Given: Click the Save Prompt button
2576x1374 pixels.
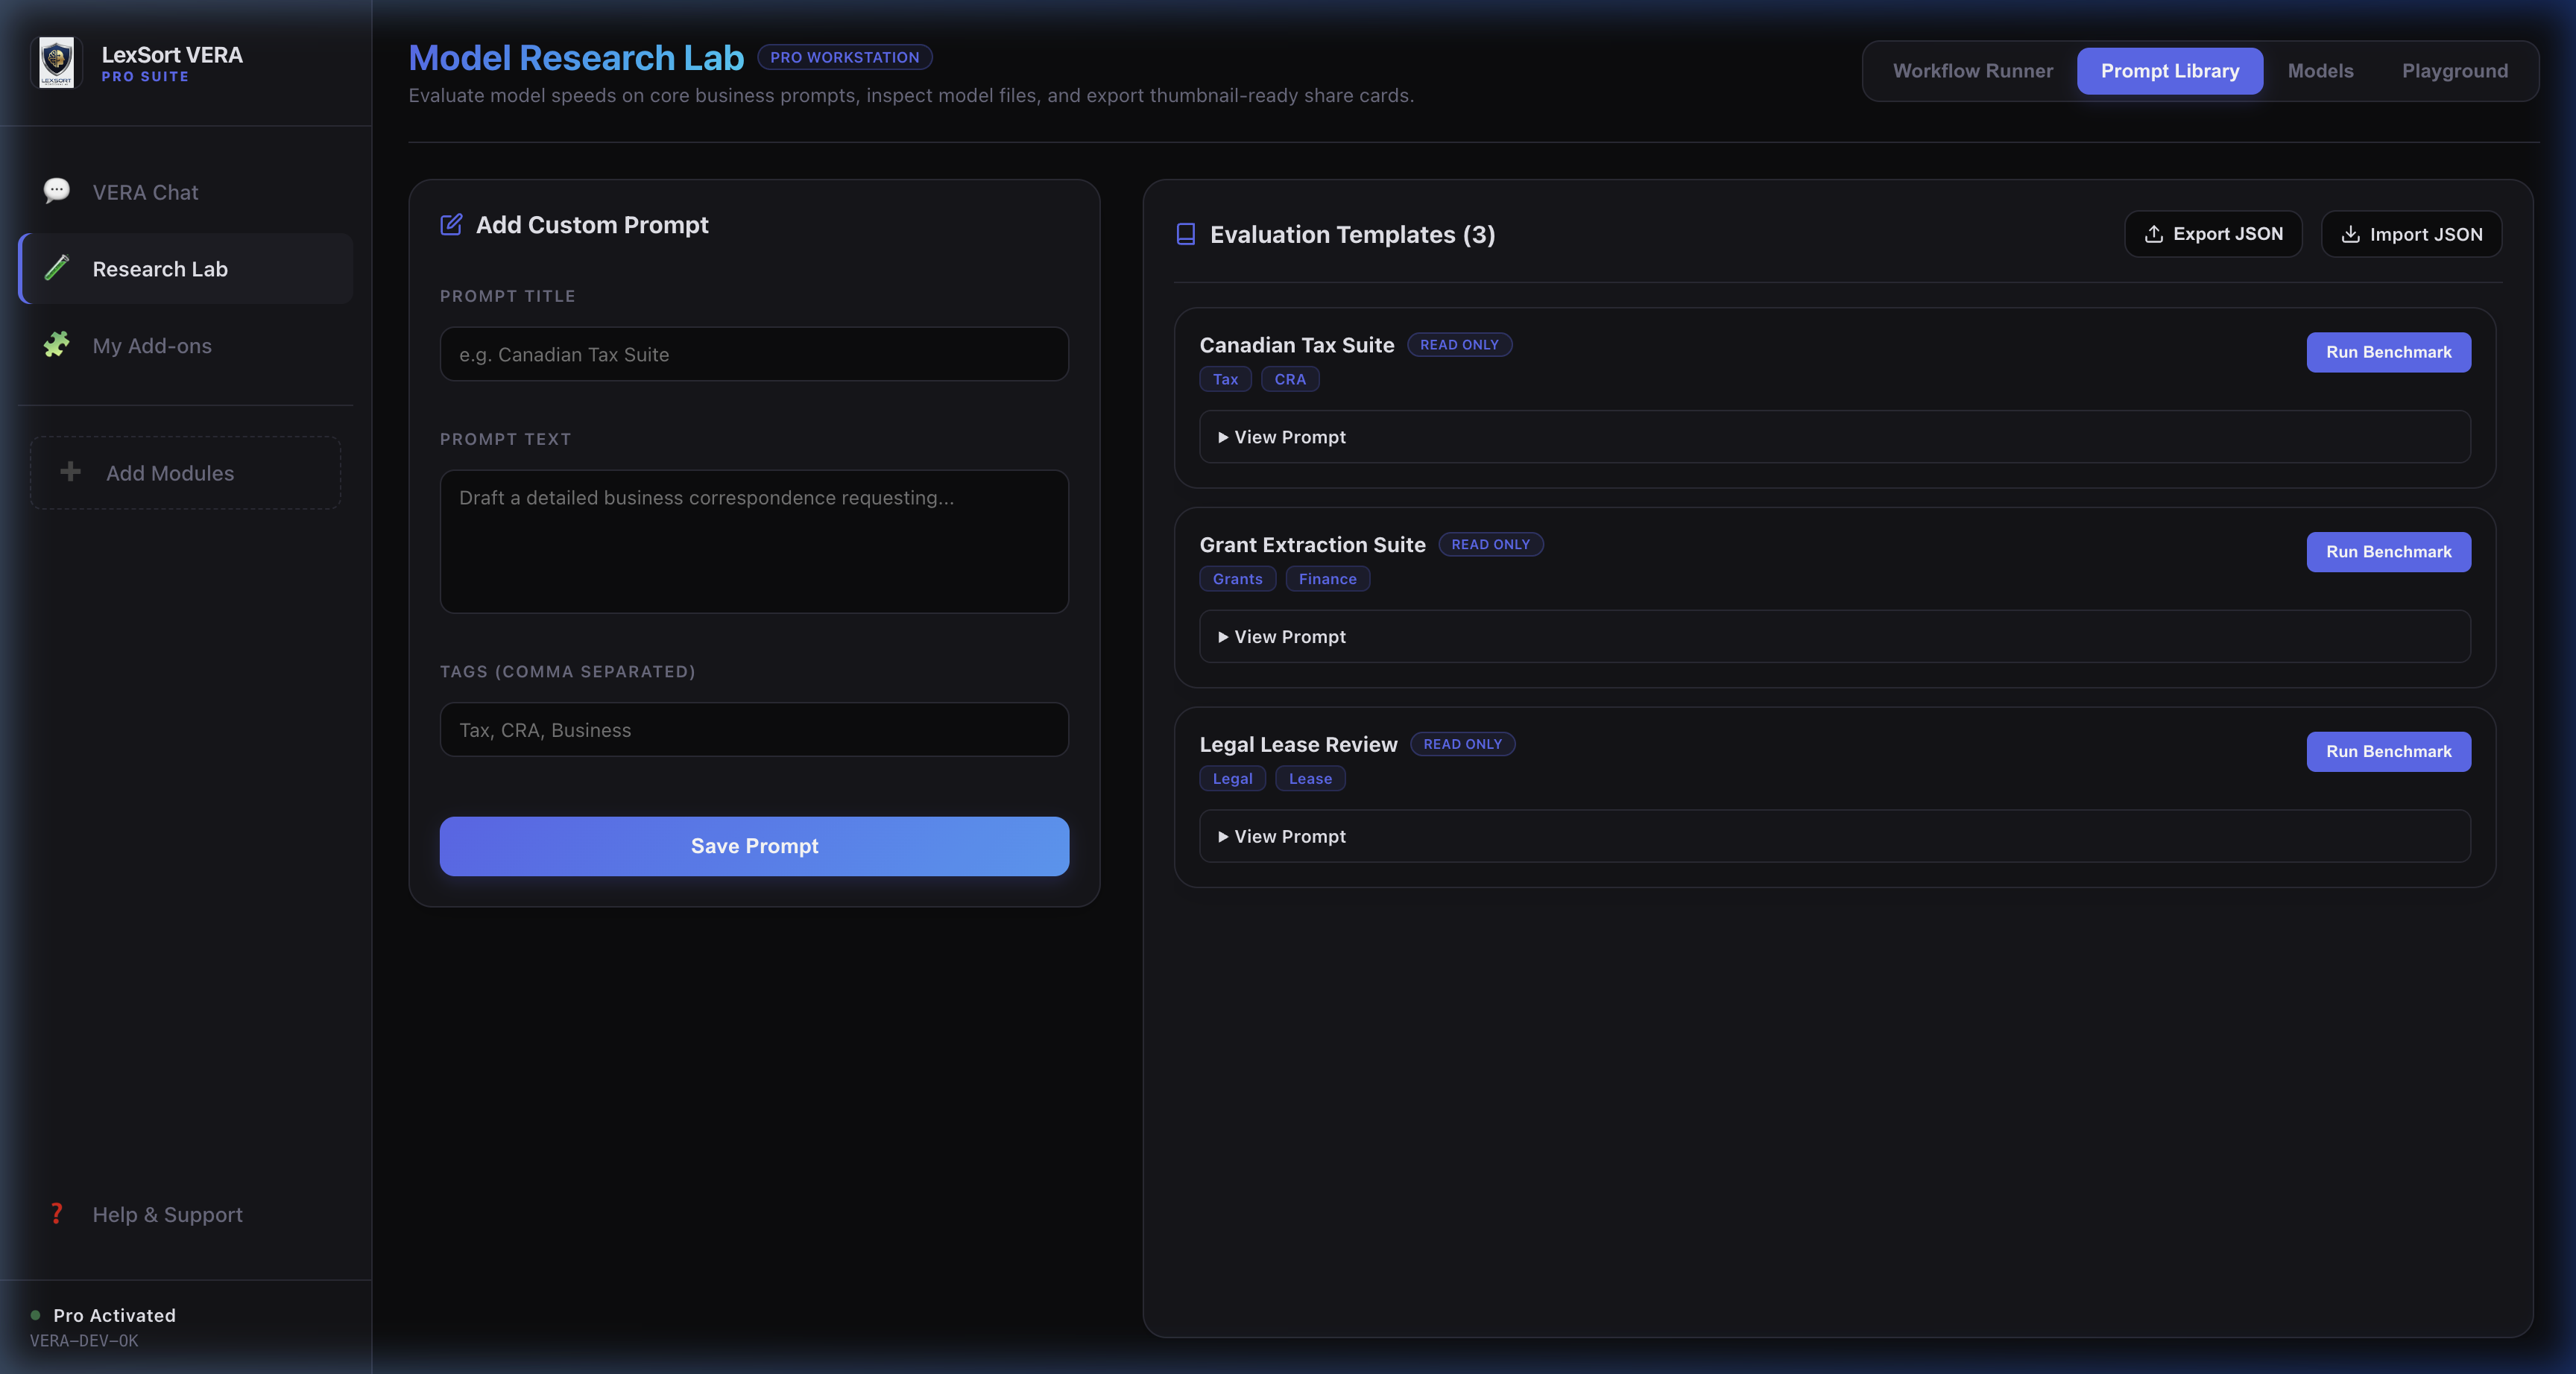Looking at the screenshot, I should pyautogui.click(x=754, y=846).
